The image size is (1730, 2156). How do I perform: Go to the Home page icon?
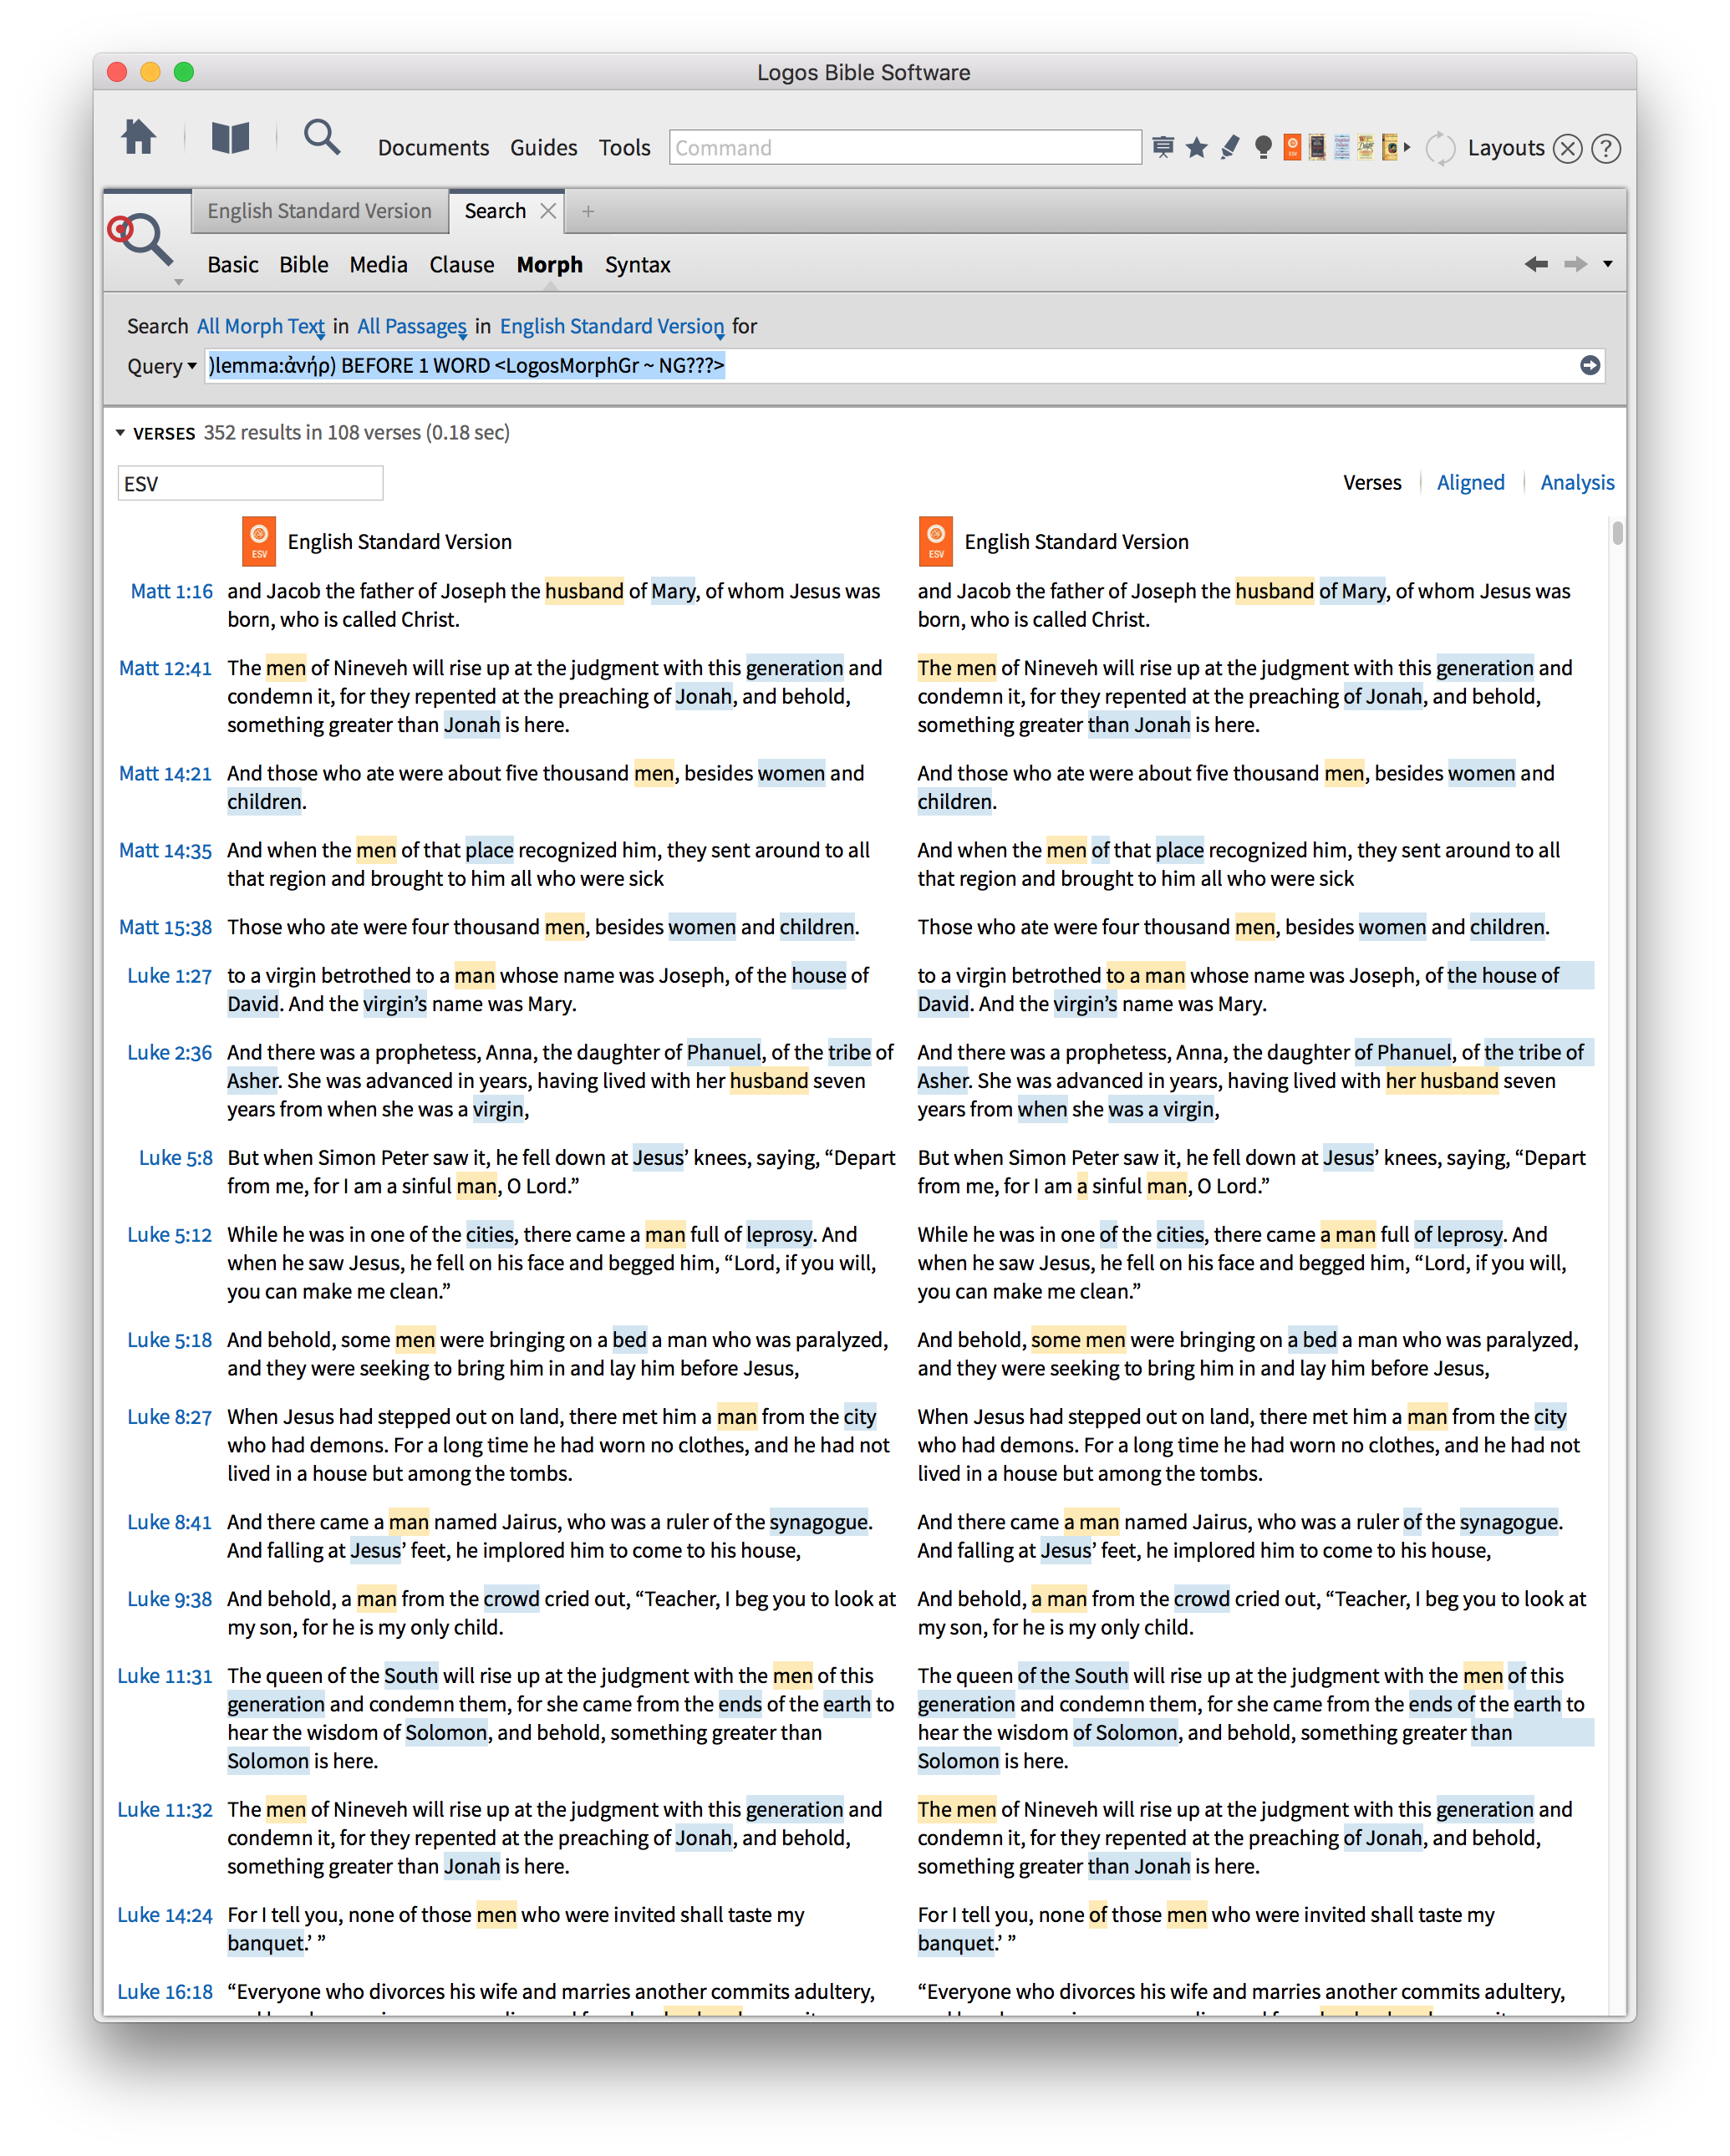click(138, 138)
